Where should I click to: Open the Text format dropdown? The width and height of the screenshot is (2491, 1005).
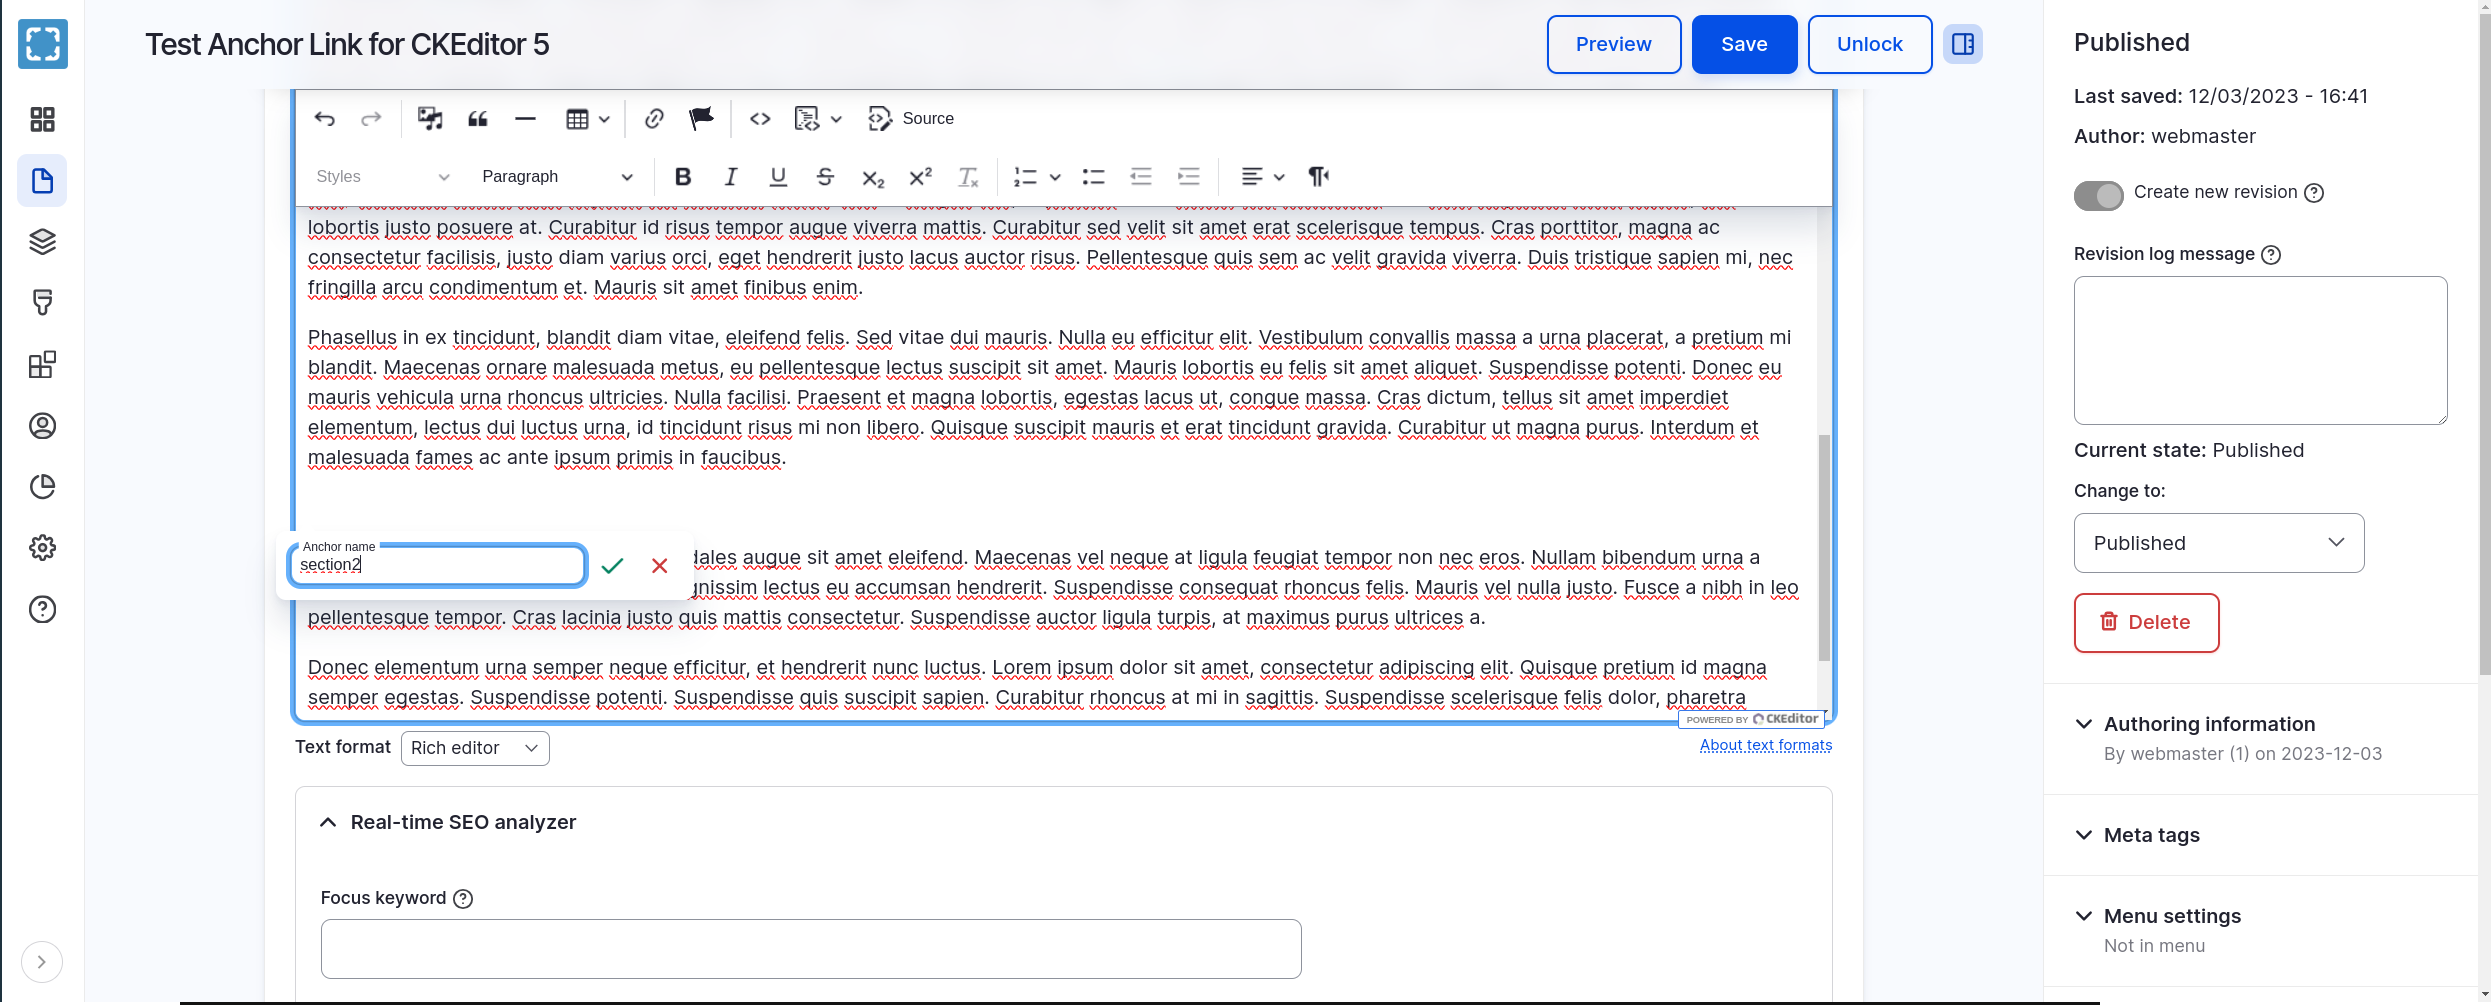pyautogui.click(x=475, y=748)
